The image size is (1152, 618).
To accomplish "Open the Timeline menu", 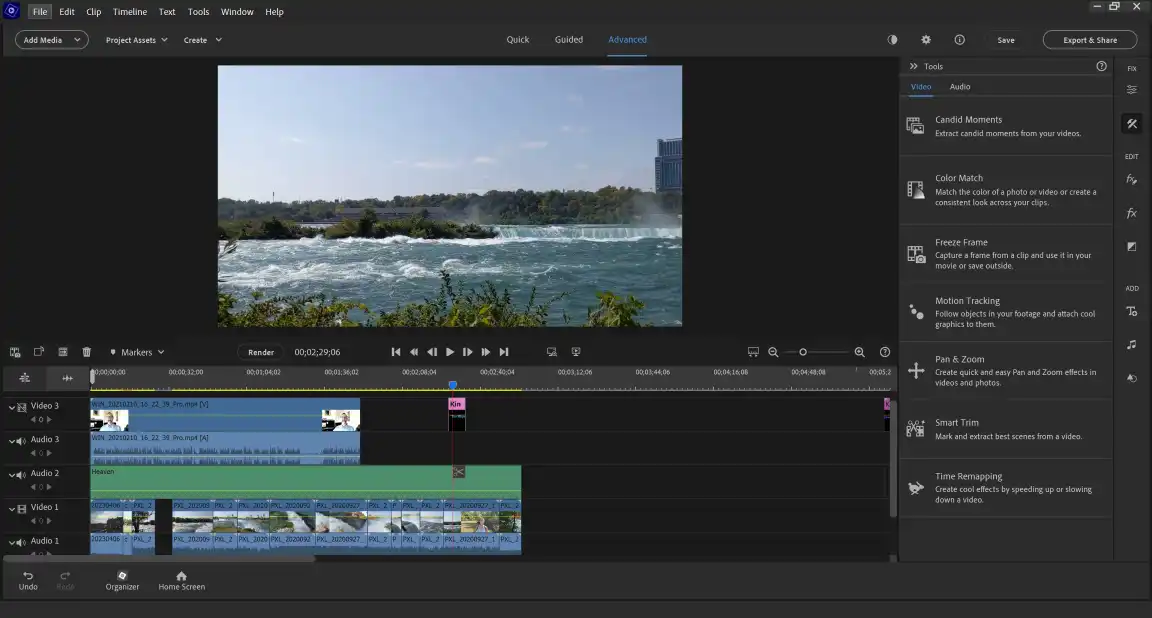I will tap(129, 12).
